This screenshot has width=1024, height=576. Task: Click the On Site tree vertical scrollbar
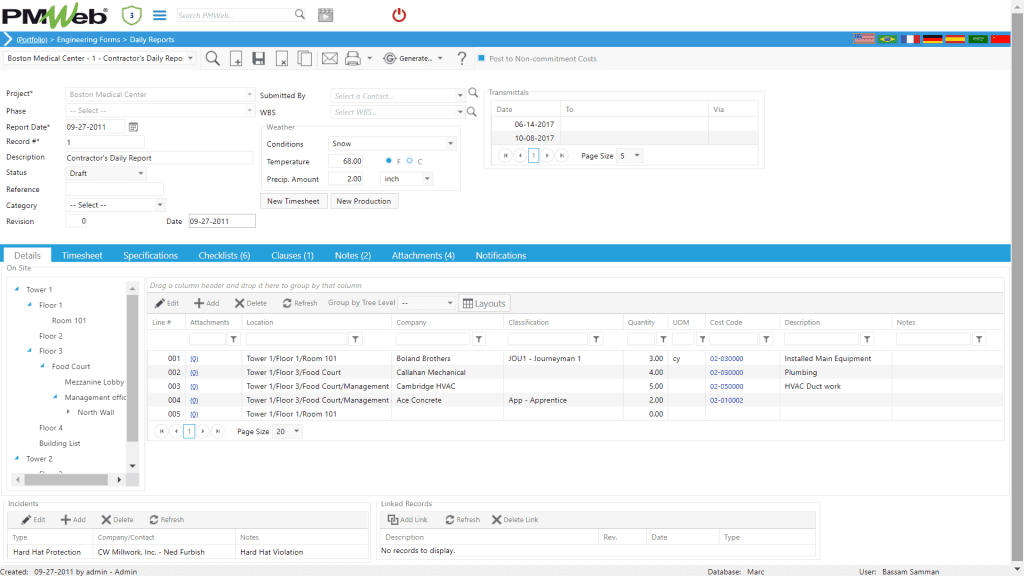(x=133, y=369)
